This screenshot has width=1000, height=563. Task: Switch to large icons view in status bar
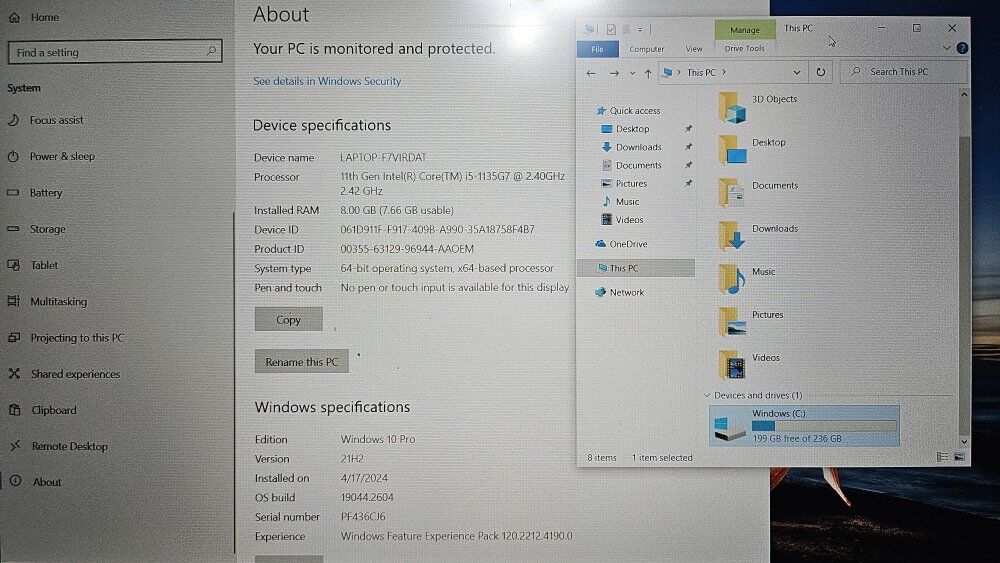click(x=960, y=457)
